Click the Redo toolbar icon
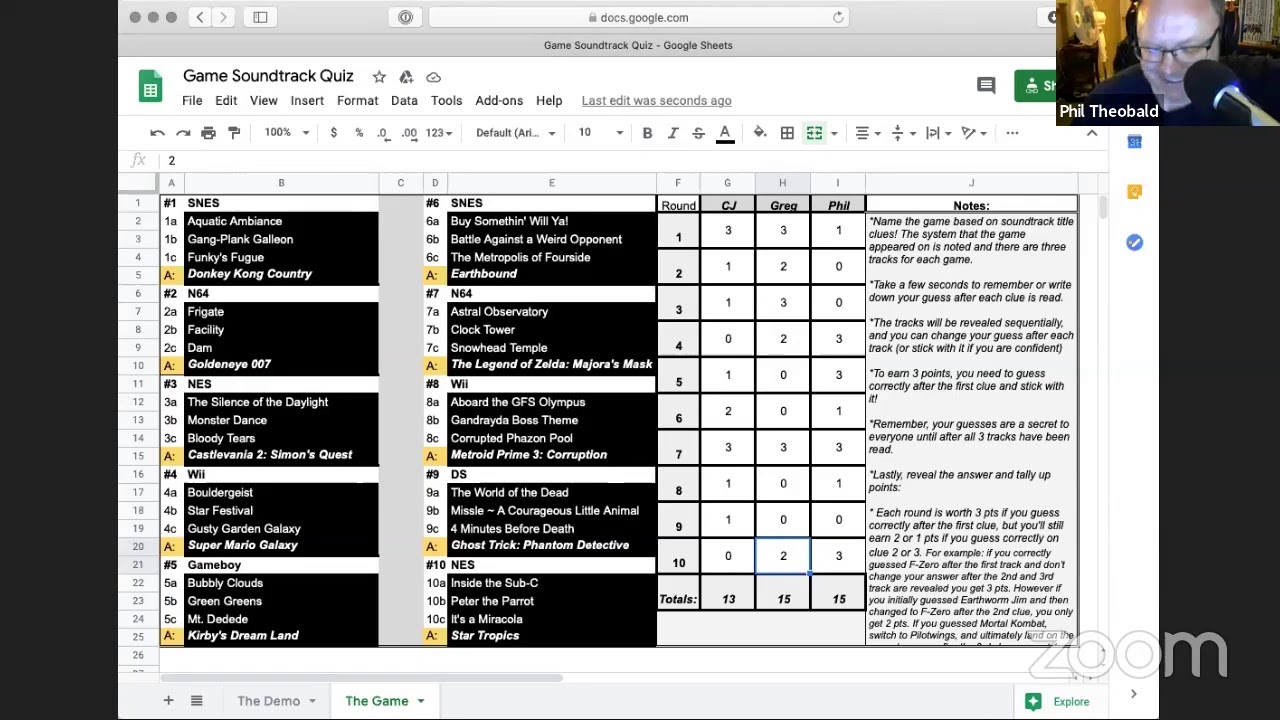The width and height of the screenshot is (1280, 720). [x=183, y=133]
